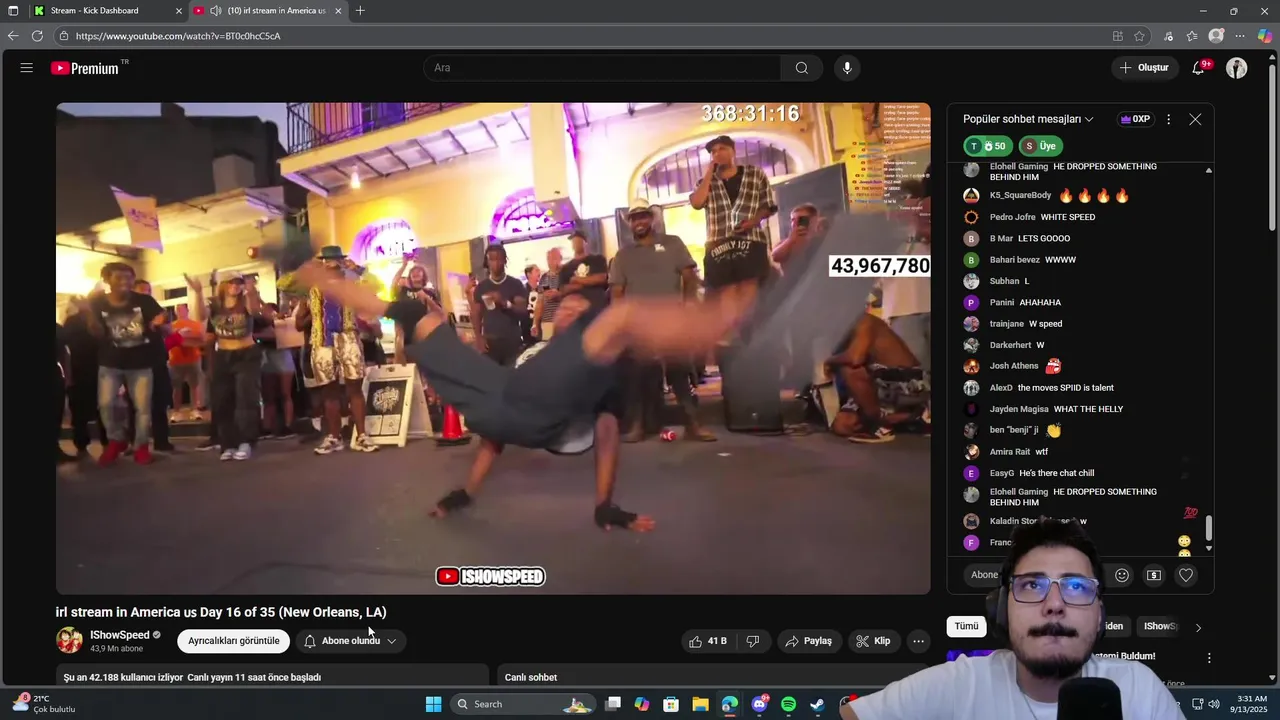
Task: Dislike the video with thumbs down
Action: [753, 641]
